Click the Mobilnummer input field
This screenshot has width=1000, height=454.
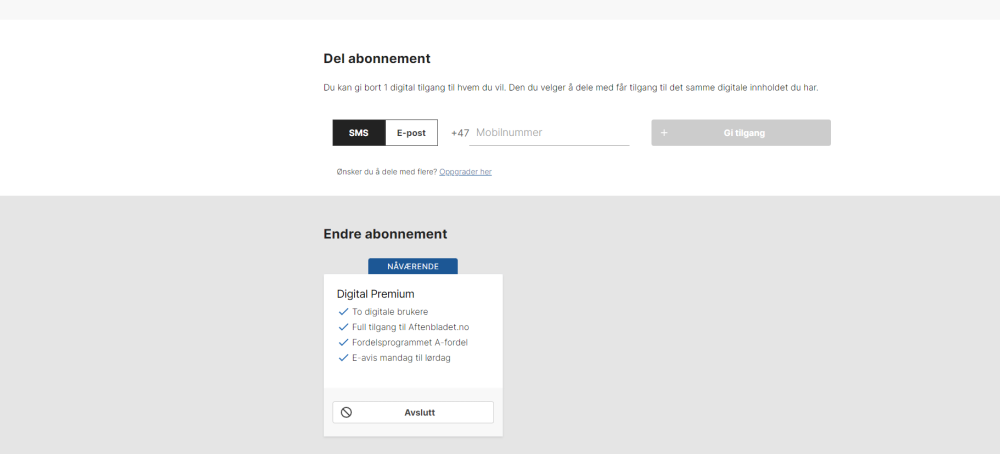point(549,133)
